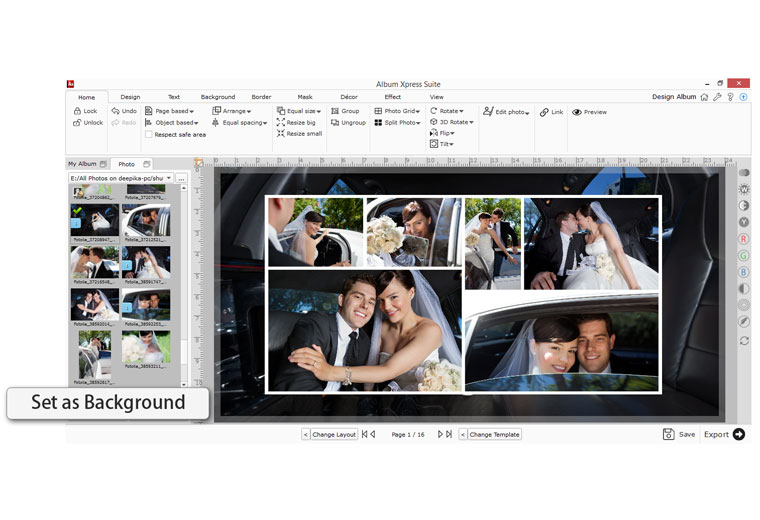
Task: Click the Unlock button
Action: (88, 123)
